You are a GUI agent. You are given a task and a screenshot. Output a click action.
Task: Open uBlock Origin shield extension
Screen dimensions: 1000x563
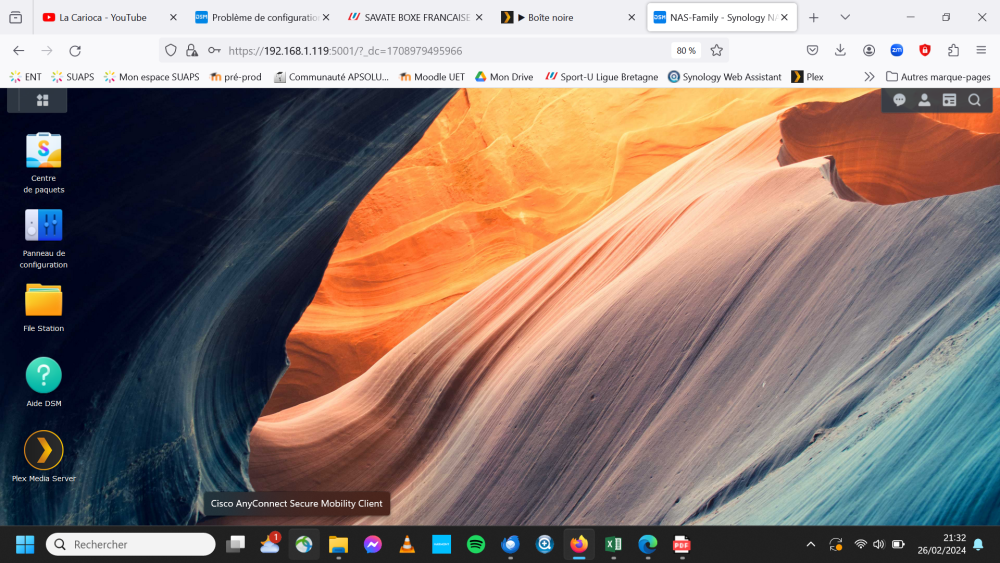tap(925, 50)
